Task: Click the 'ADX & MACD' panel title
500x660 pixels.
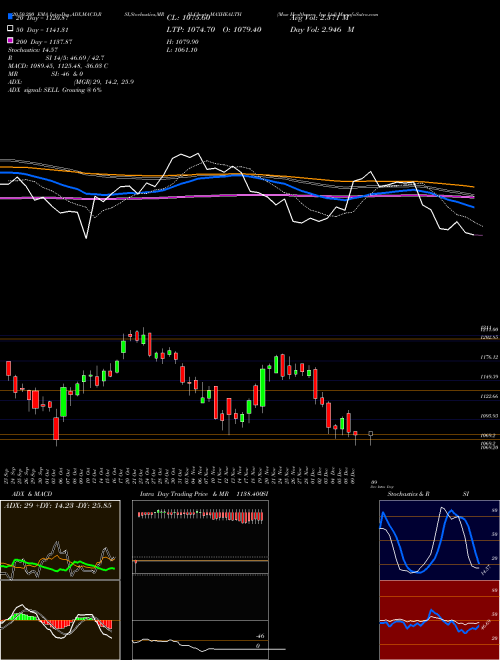Action: pyautogui.click(x=30, y=494)
